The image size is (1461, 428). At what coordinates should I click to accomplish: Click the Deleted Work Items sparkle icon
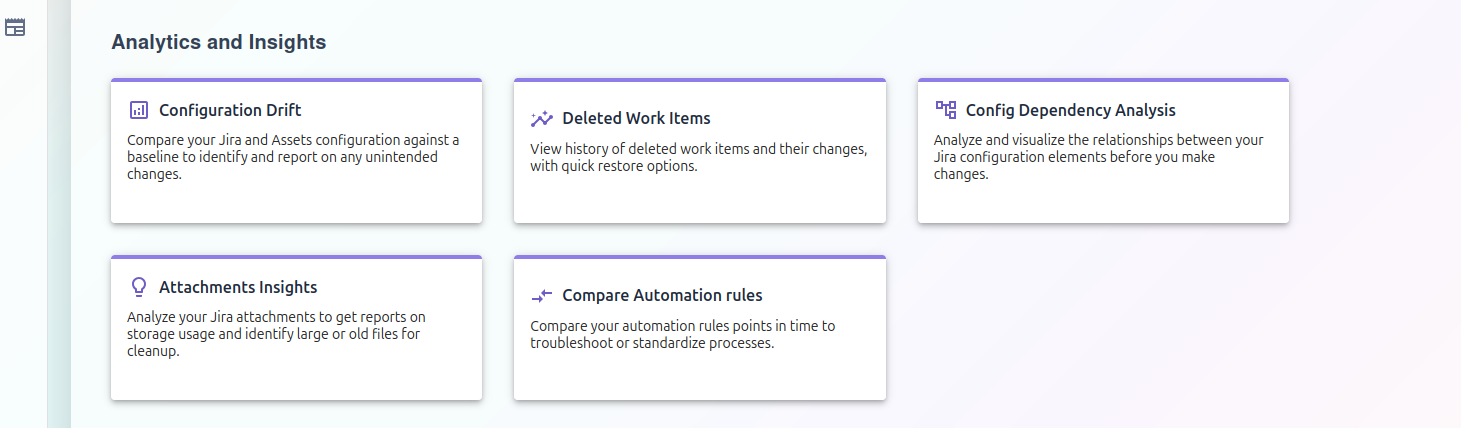(542, 118)
